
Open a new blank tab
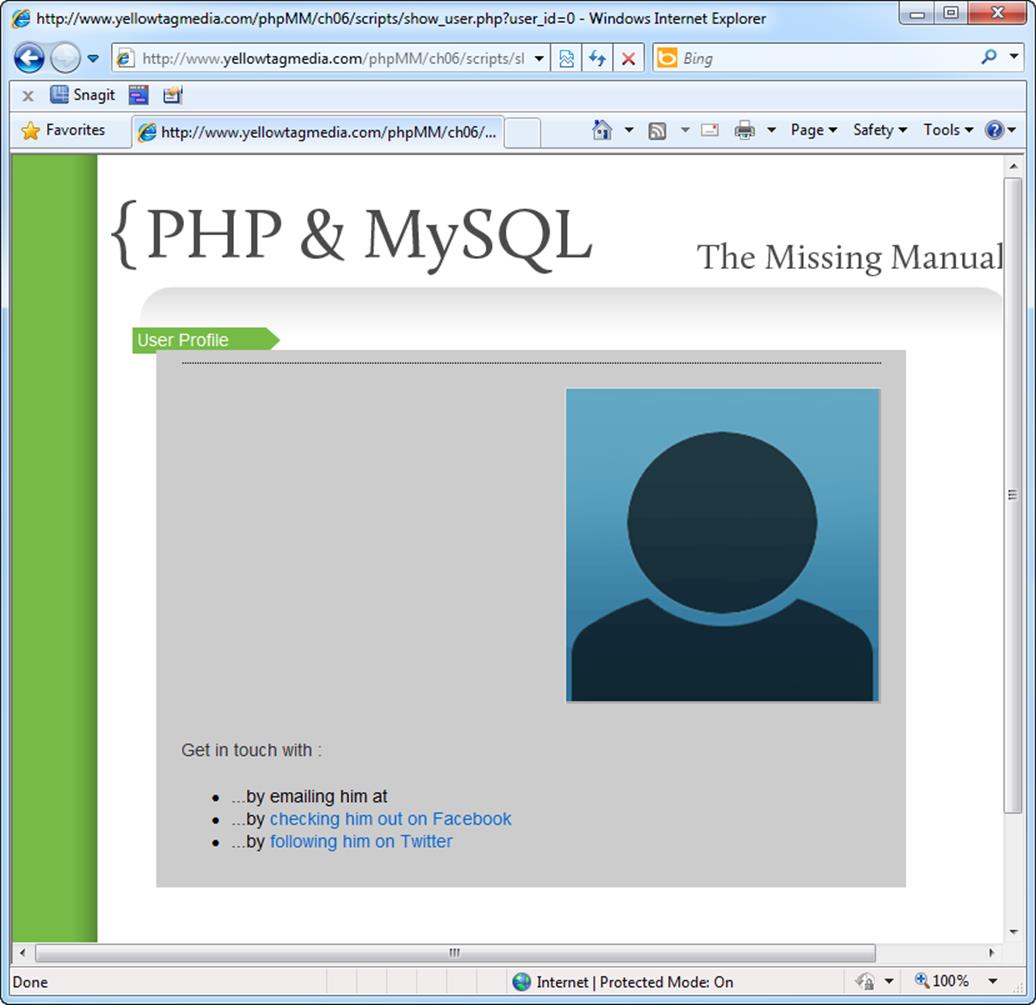point(523,133)
